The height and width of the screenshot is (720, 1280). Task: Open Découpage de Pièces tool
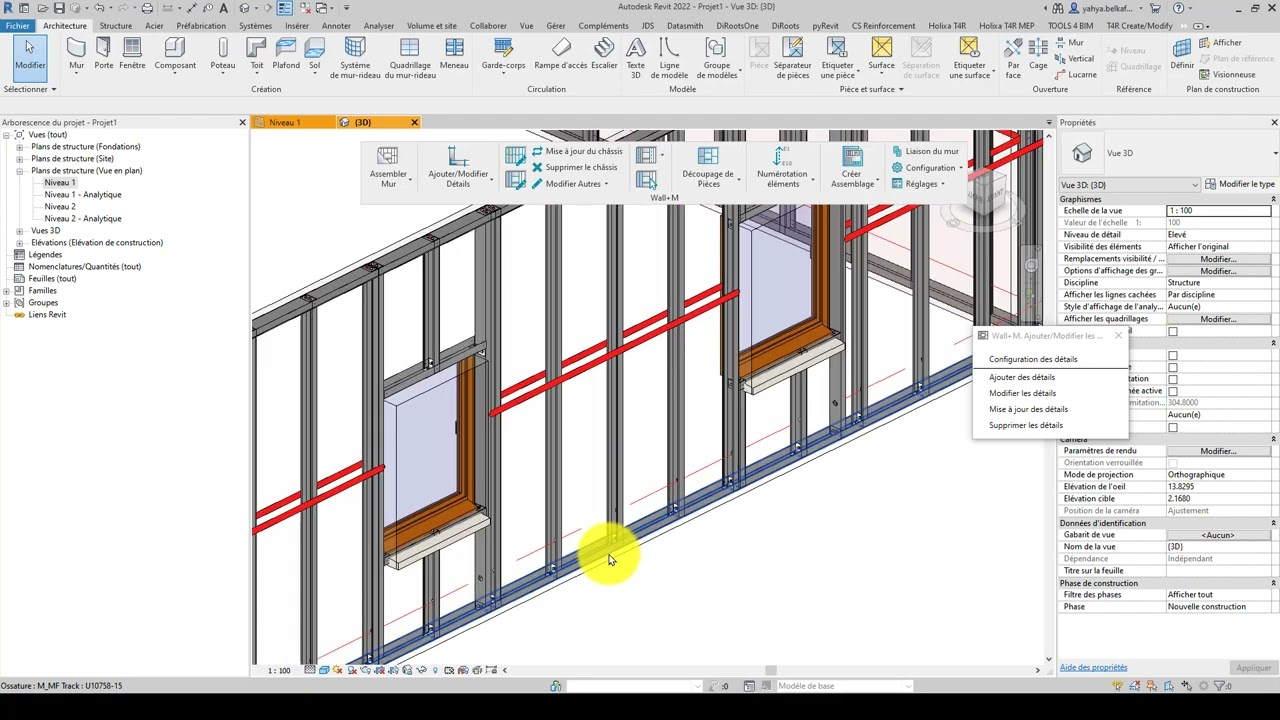coord(708,167)
